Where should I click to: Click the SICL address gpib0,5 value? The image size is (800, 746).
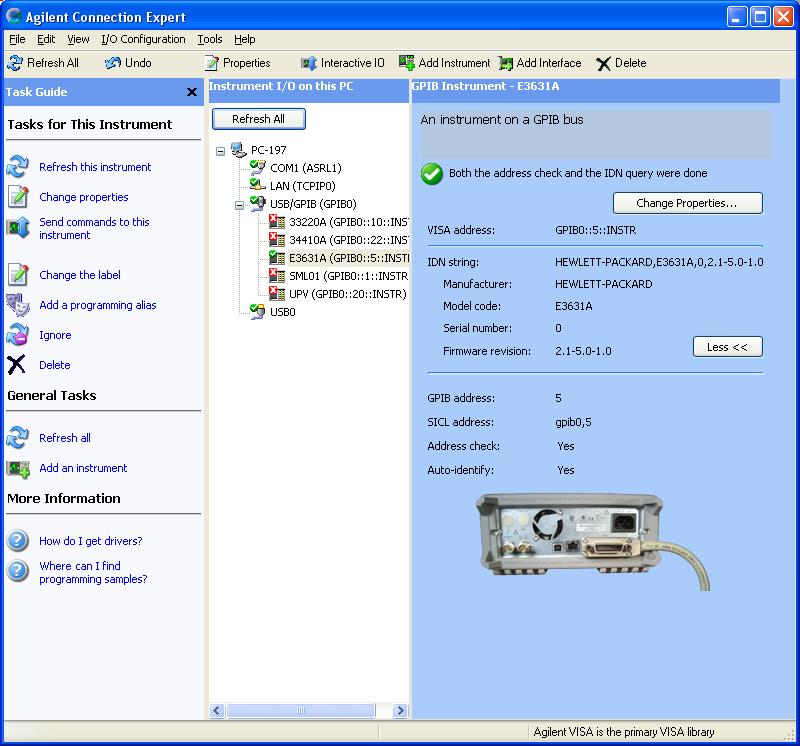click(x=573, y=422)
